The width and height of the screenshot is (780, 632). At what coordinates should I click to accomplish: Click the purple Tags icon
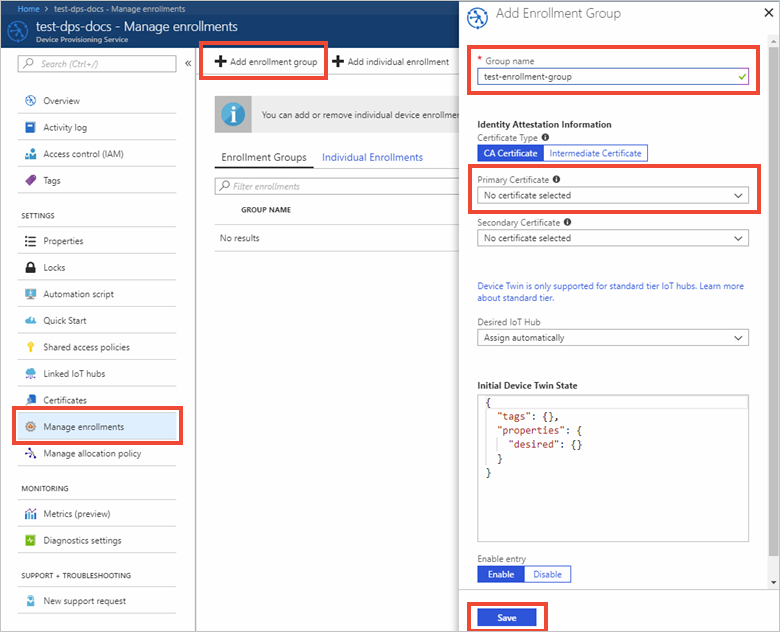pyautogui.click(x=30, y=180)
